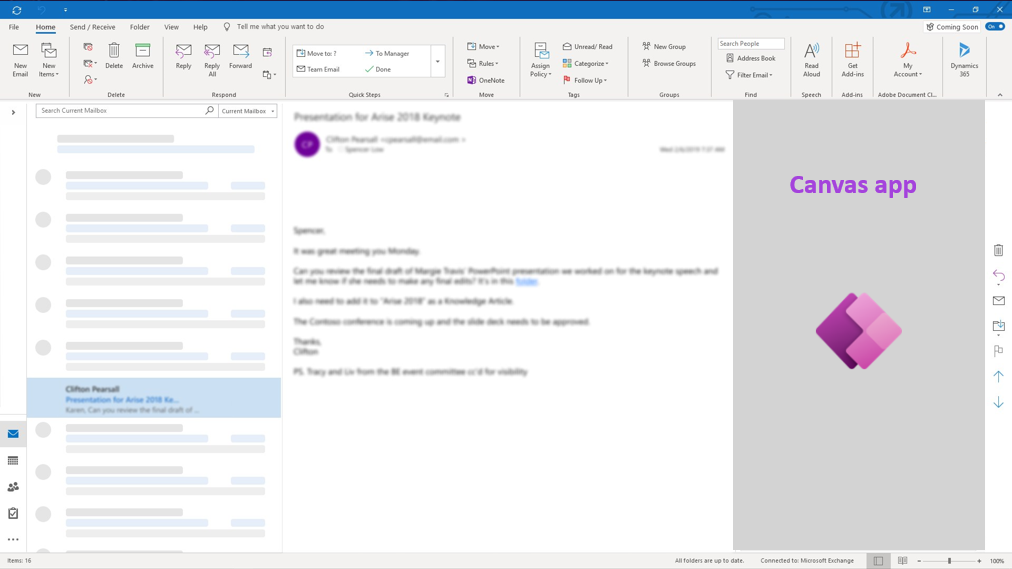Toggle Unread/Read status
The height and width of the screenshot is (569, 1012).
587,46
